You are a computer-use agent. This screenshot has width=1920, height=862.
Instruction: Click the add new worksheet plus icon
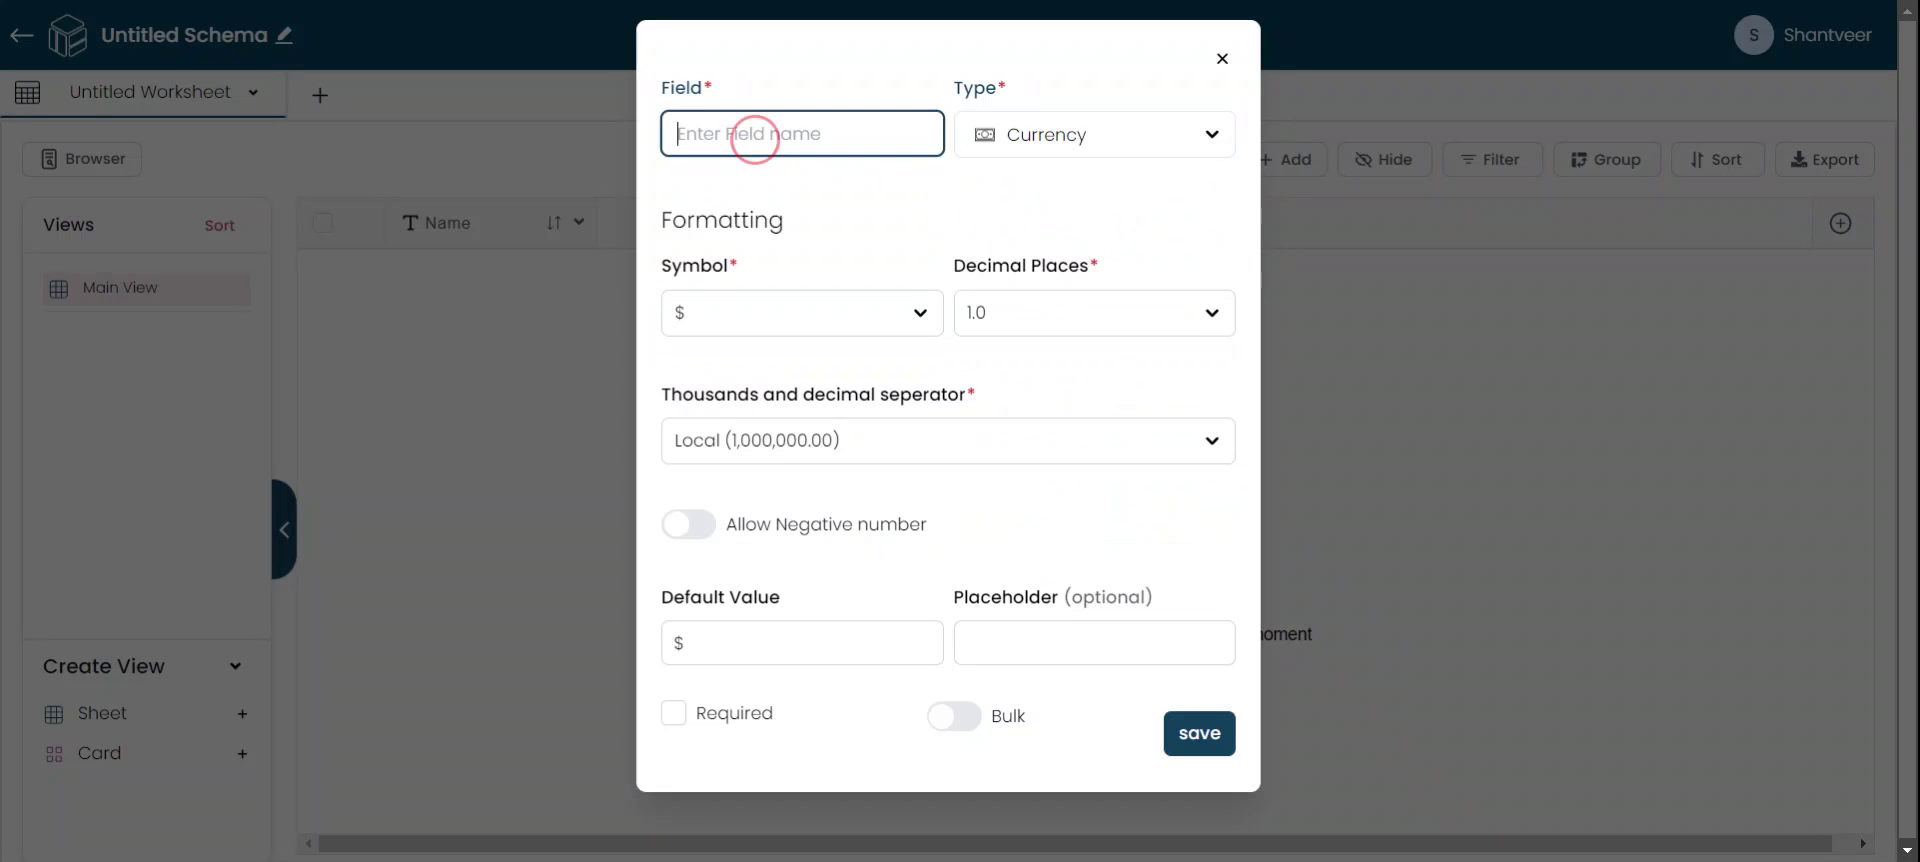point(320,96)
